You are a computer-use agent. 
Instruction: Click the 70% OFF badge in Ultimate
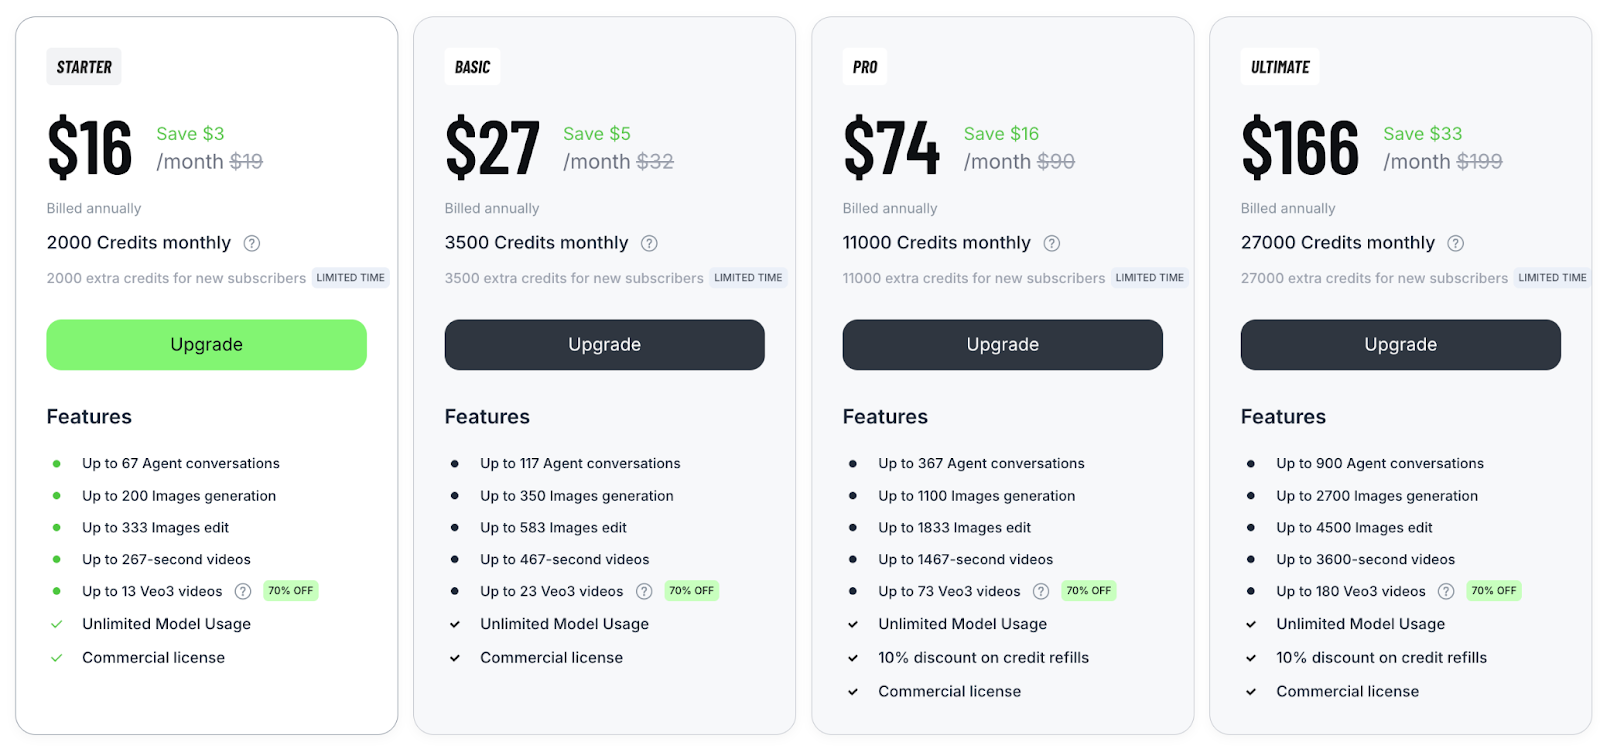click(x=1494, y=591)
